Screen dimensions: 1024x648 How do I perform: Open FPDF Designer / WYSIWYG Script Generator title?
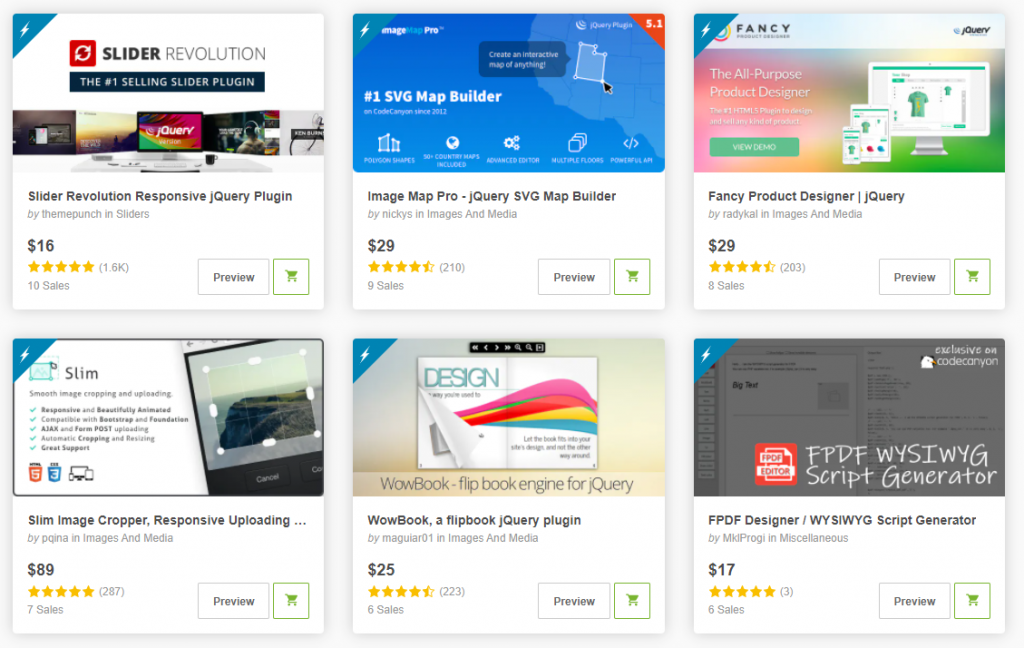tap(842, 520)
